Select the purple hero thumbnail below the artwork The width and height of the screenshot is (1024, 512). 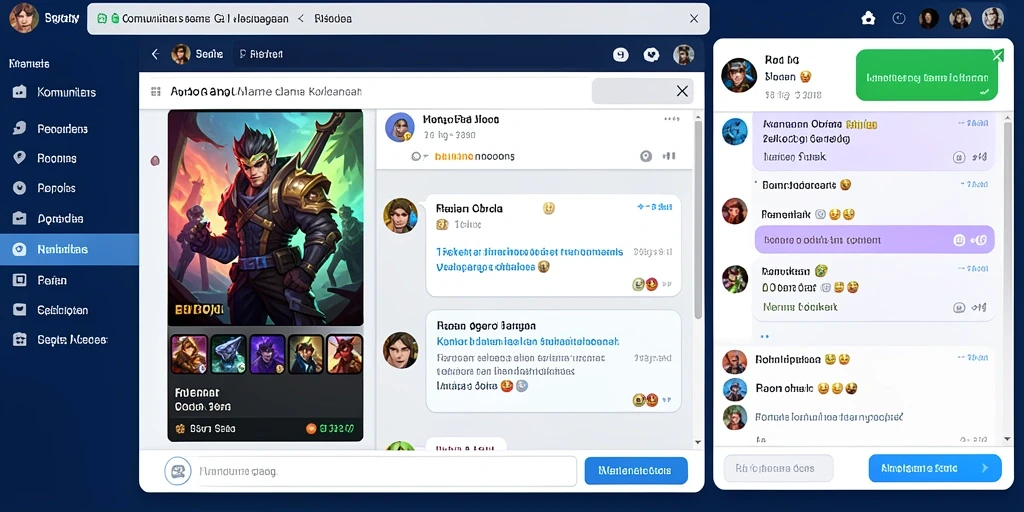pos(267,354)
